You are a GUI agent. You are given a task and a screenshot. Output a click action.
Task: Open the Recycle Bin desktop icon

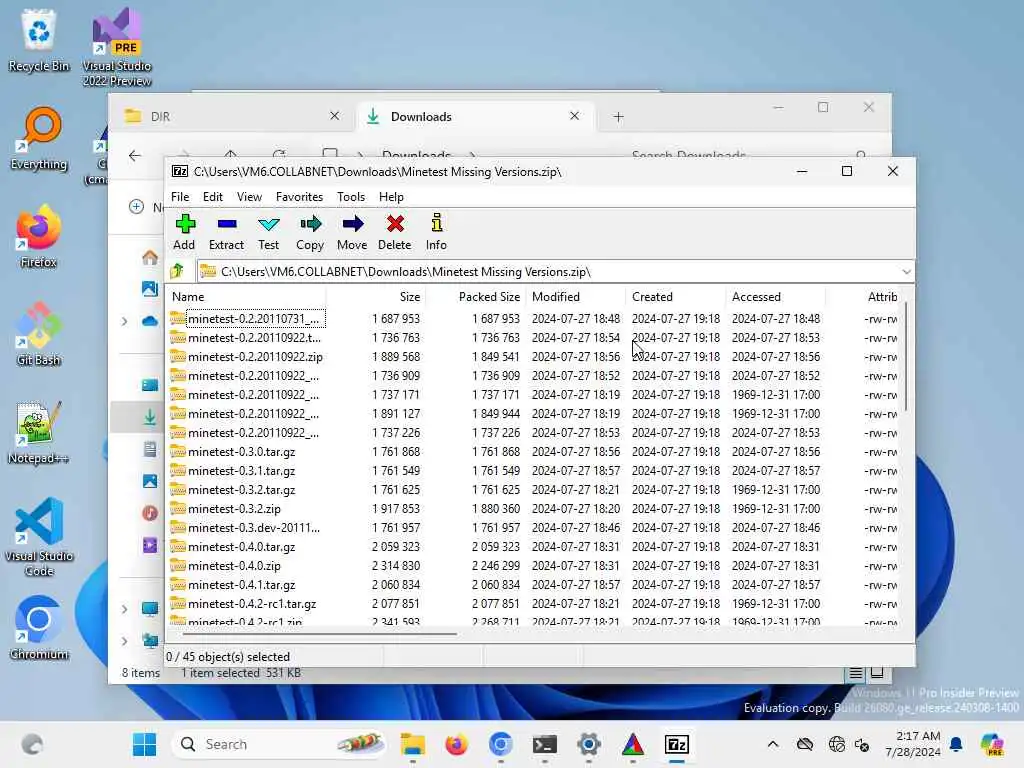(x=39, y=40)
